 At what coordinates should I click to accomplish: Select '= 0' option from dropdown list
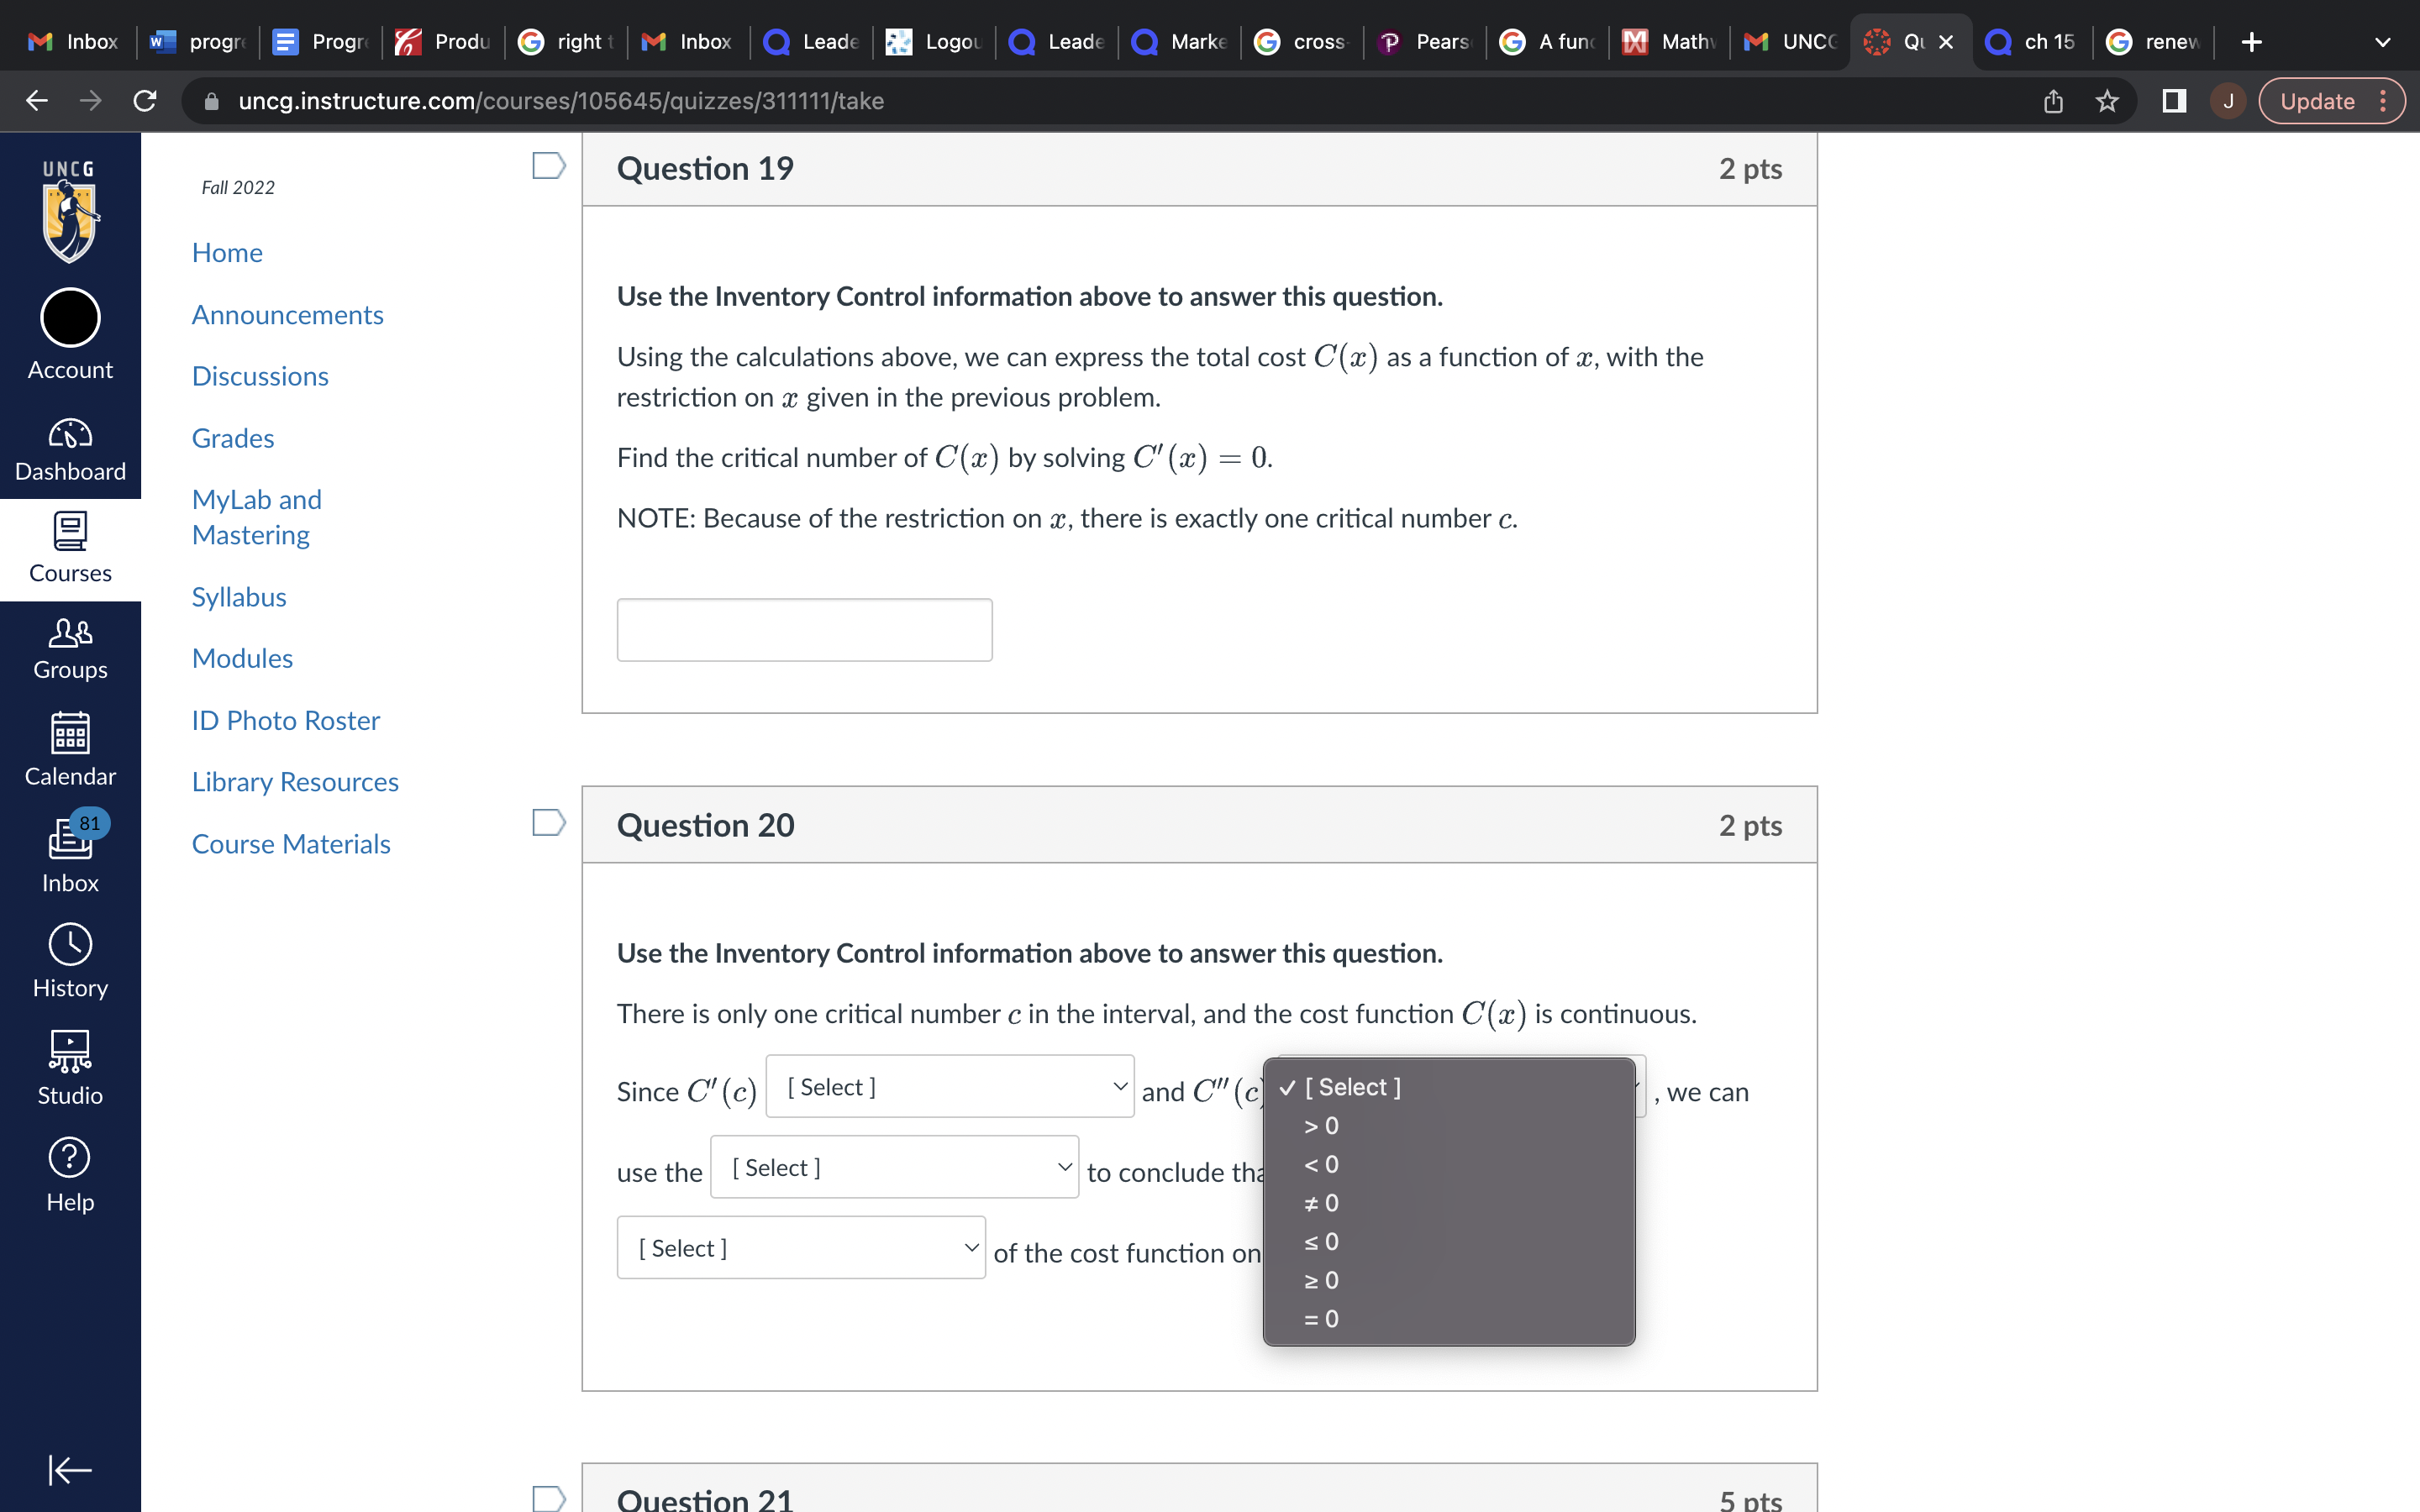point(1321,1319)
